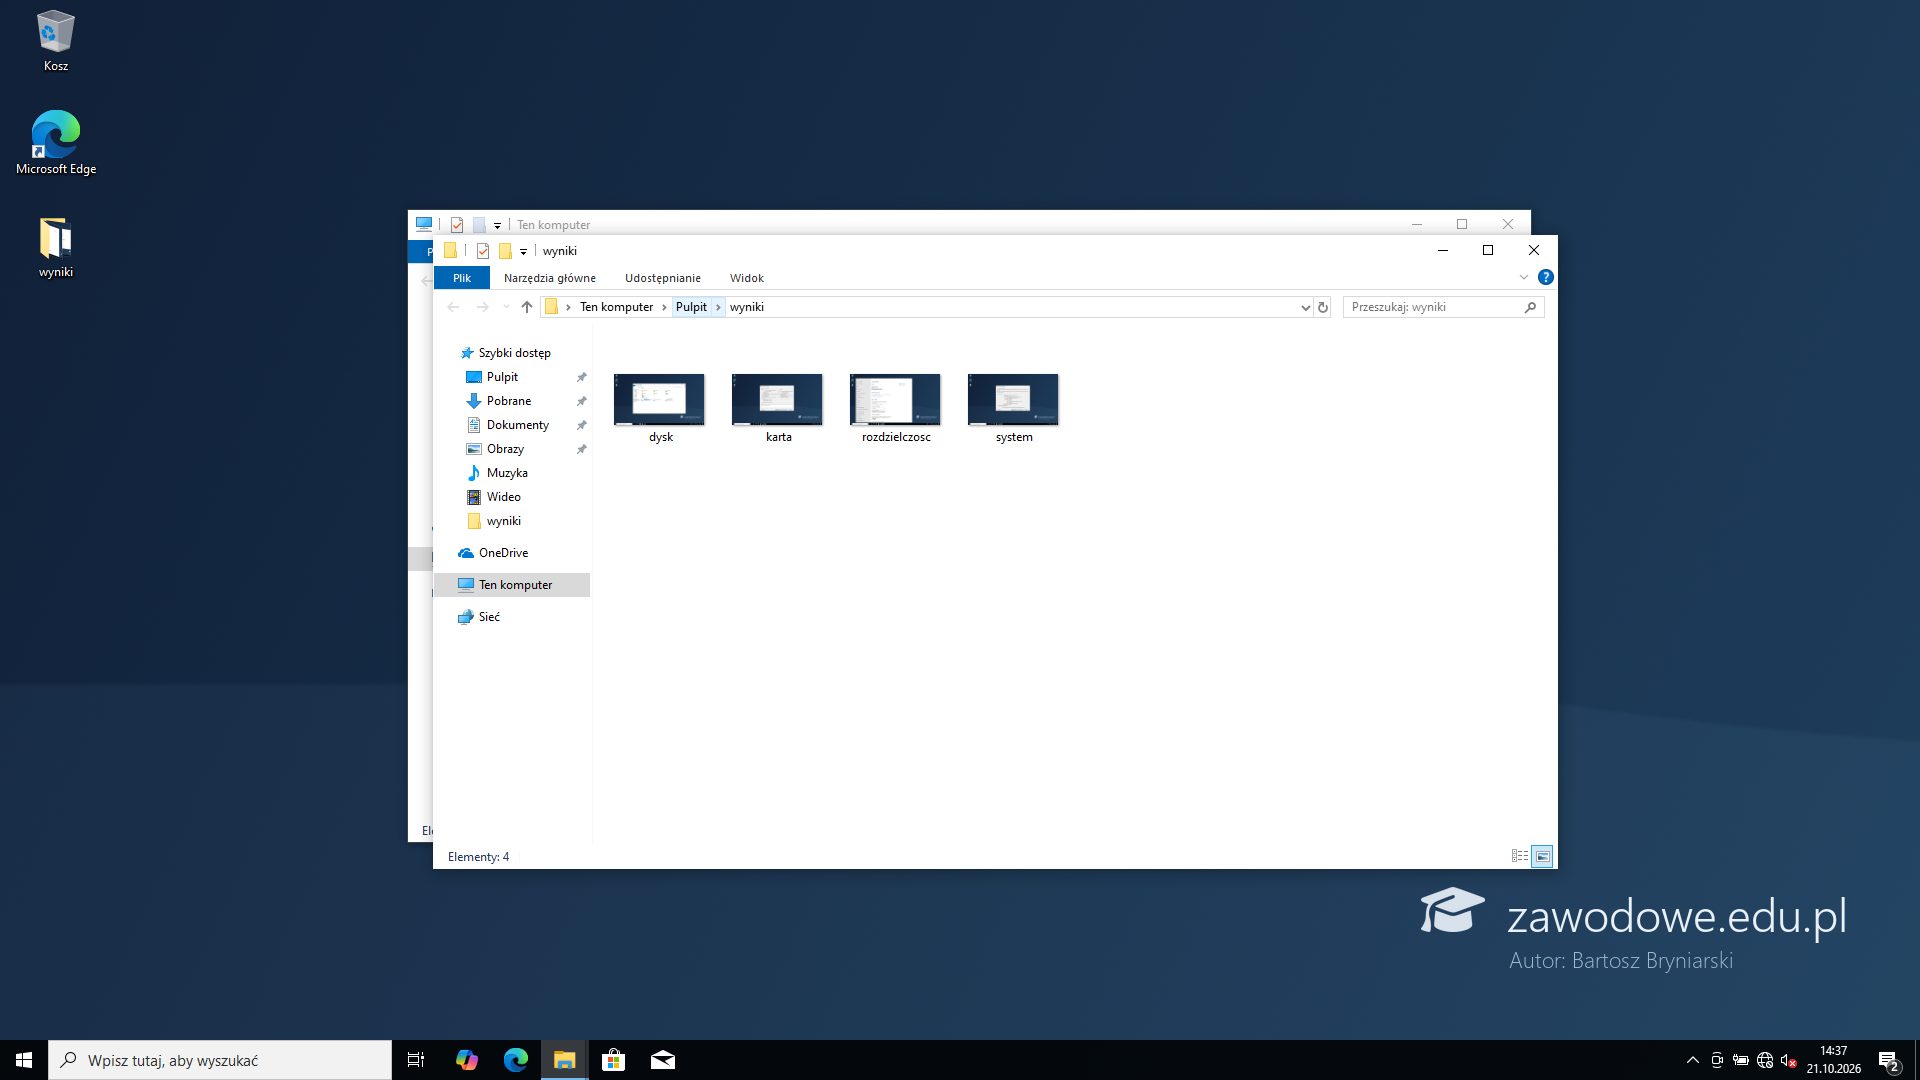
Task: Open Obrazy in the navigation pane
Action: click(505, 449)
